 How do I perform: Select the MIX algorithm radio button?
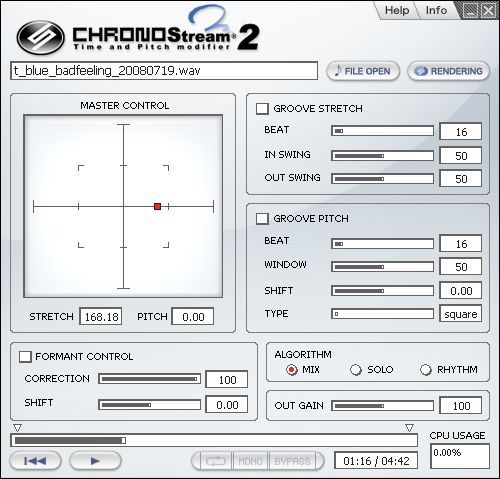click(x=292, y=370)
